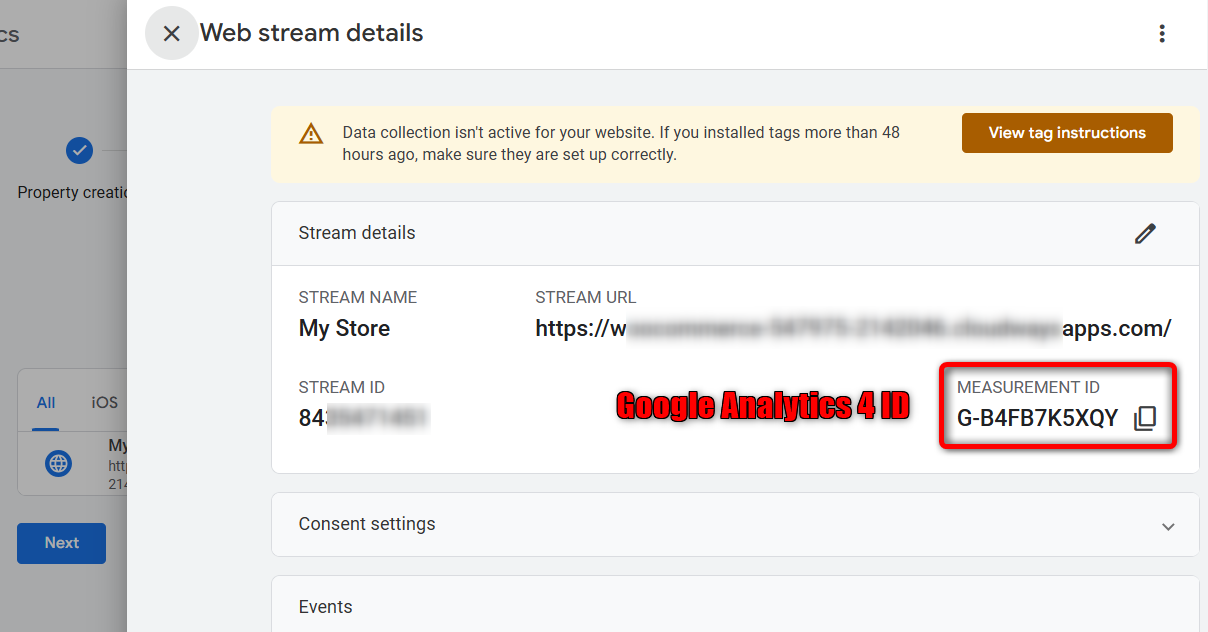The height and width of the screenshot is (632, 1208).
Task: Open the Events section
Action: 735,604
